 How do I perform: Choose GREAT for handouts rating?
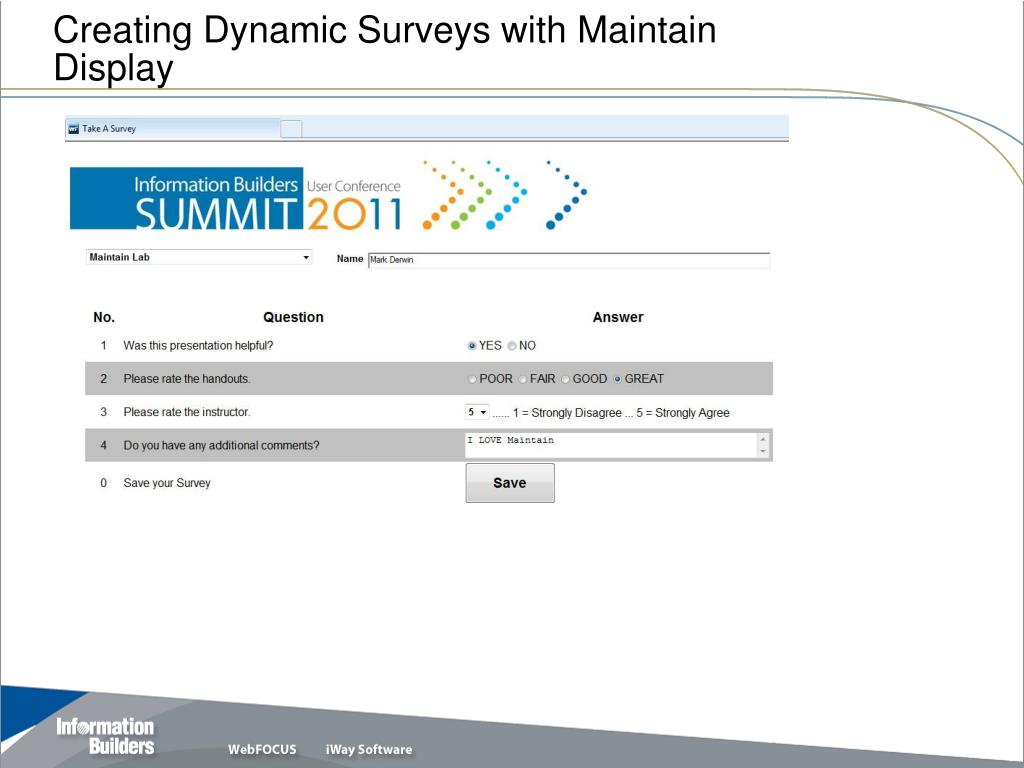point(618,380)
